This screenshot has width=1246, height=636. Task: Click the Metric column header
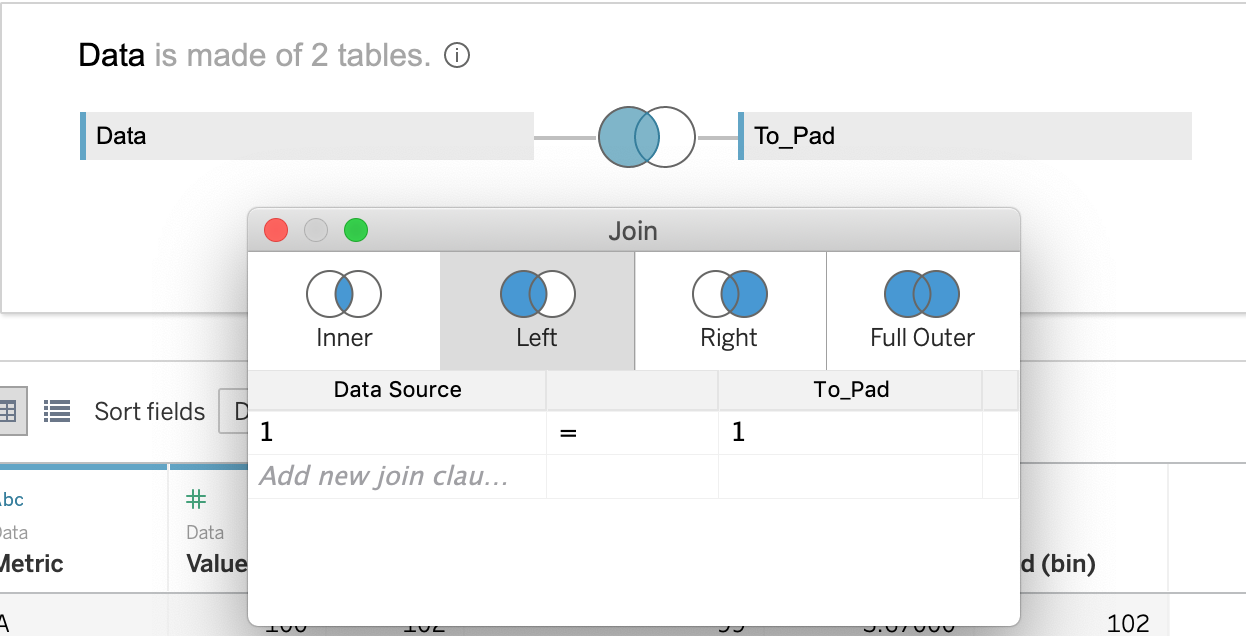pos(30,564)
